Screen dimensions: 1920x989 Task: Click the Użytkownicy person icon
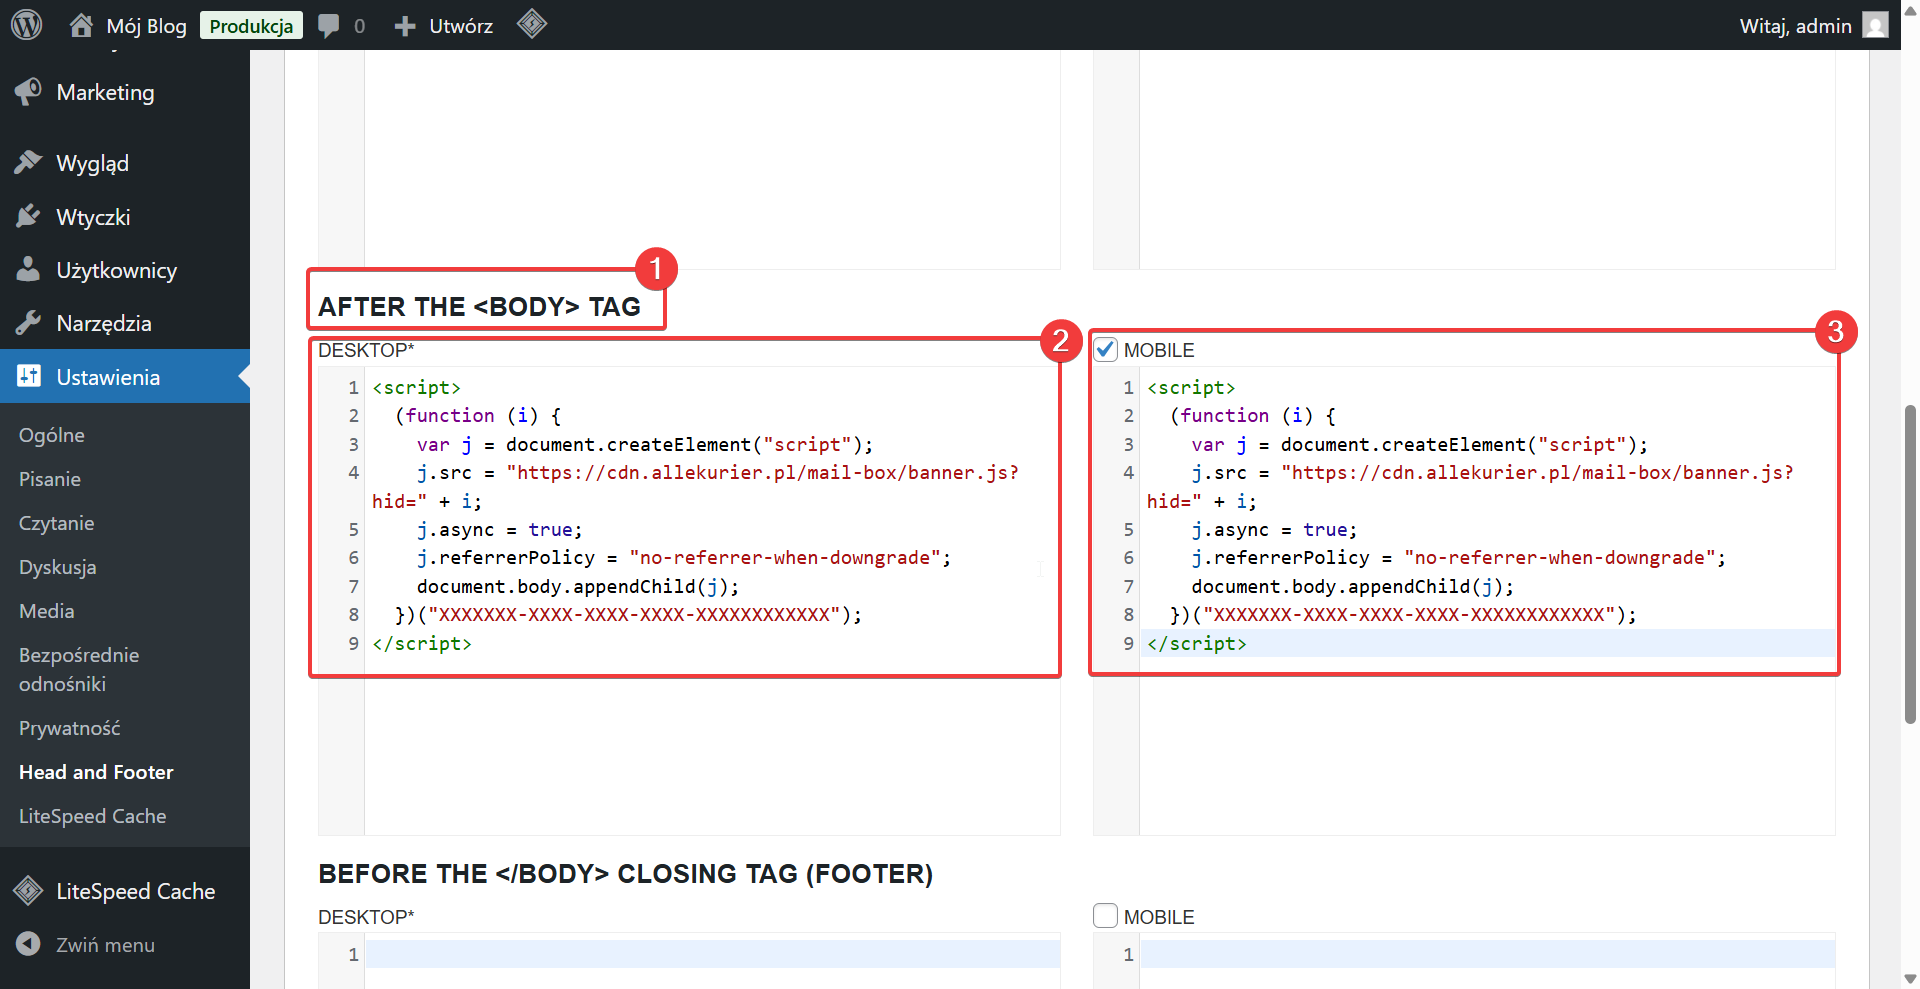pos(28,269)
